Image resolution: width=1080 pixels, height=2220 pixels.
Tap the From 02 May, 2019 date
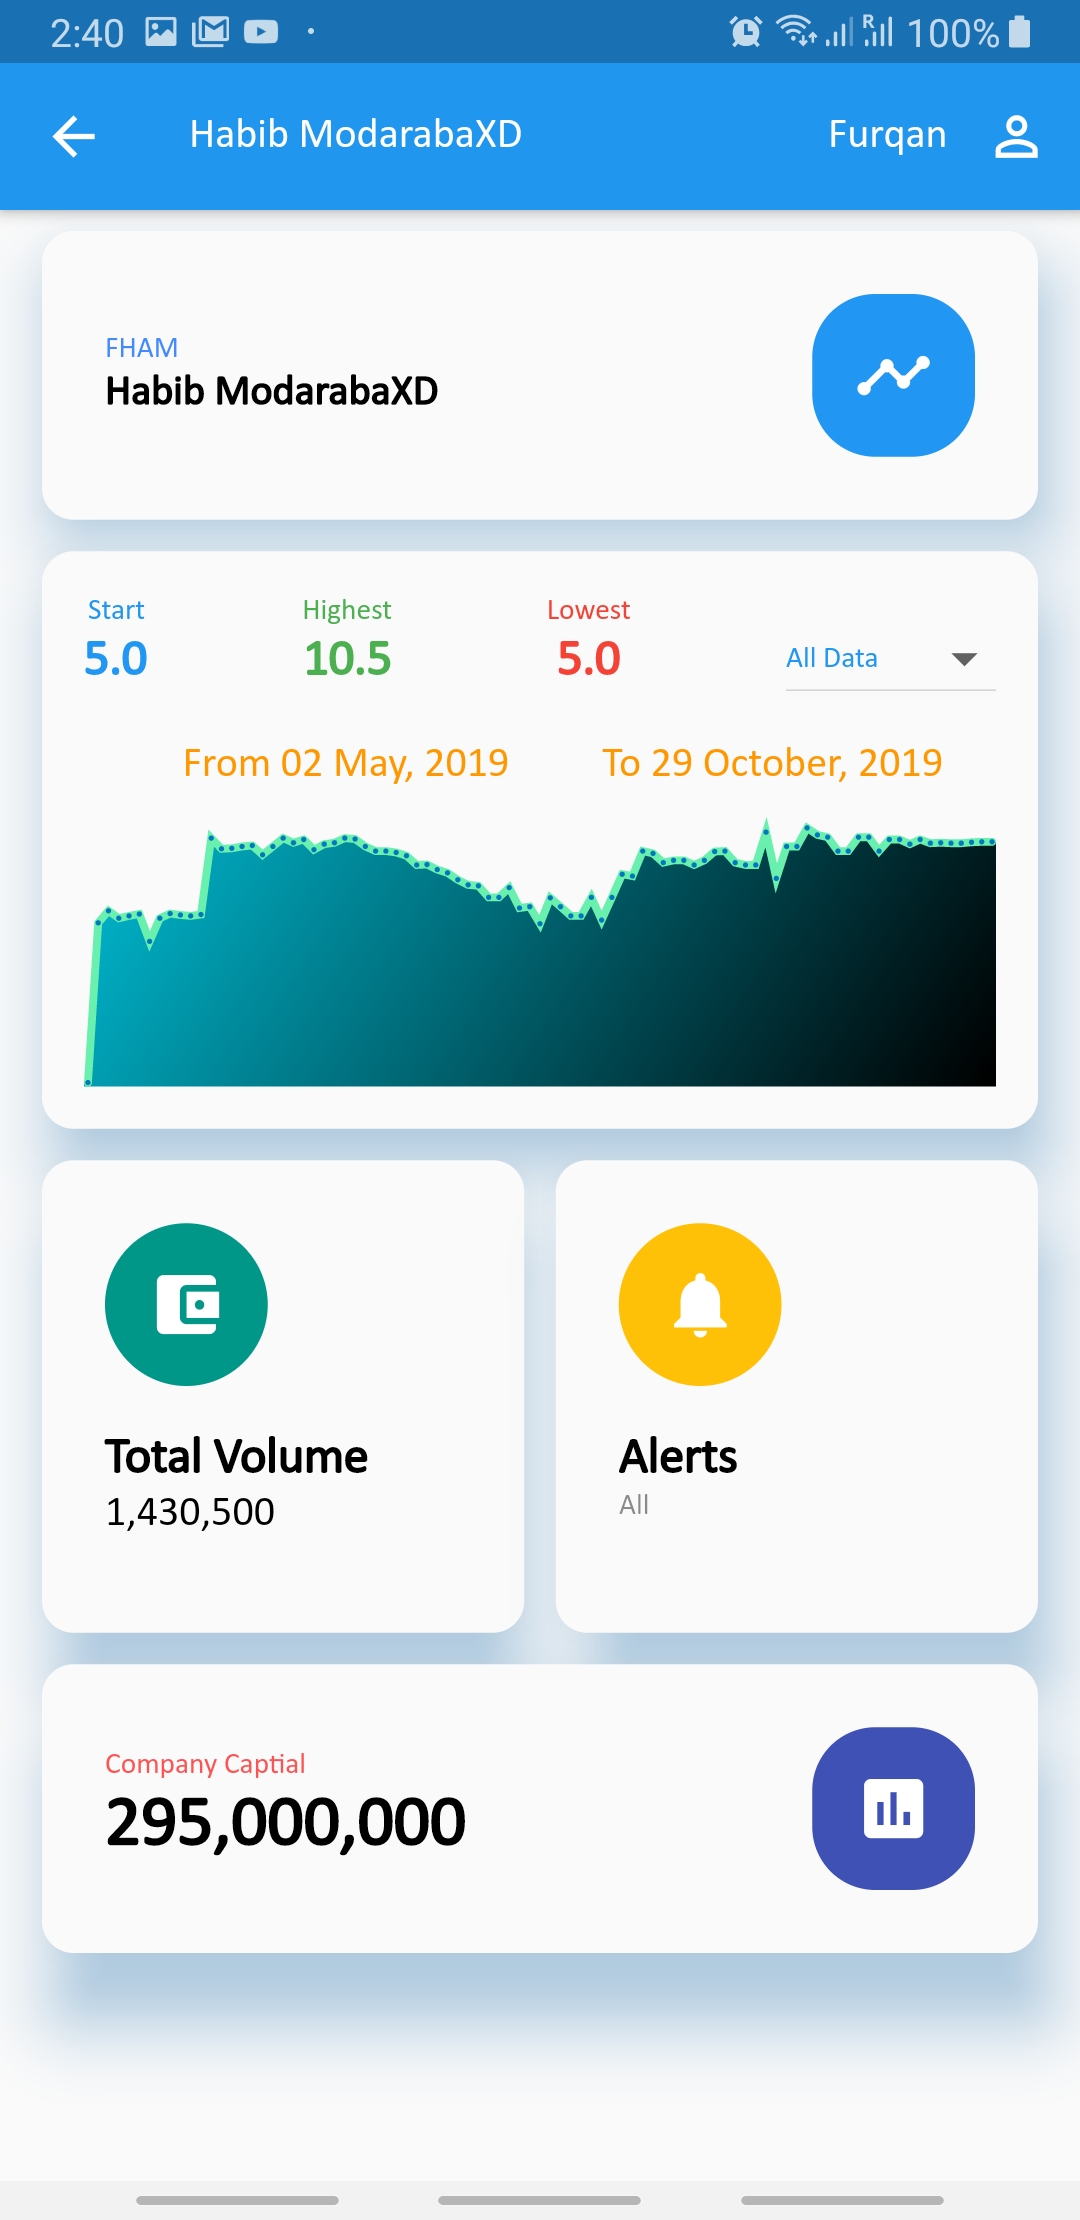346,763
